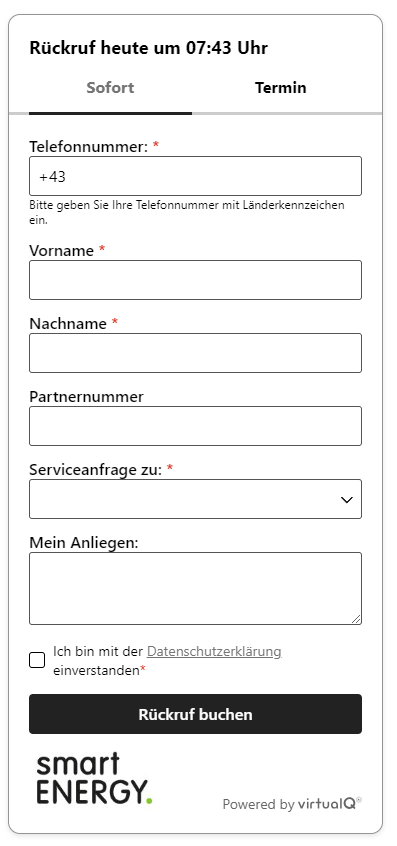Switch to the Sofort tab
The height and width of the screenshot is (846, 397).
110,88
